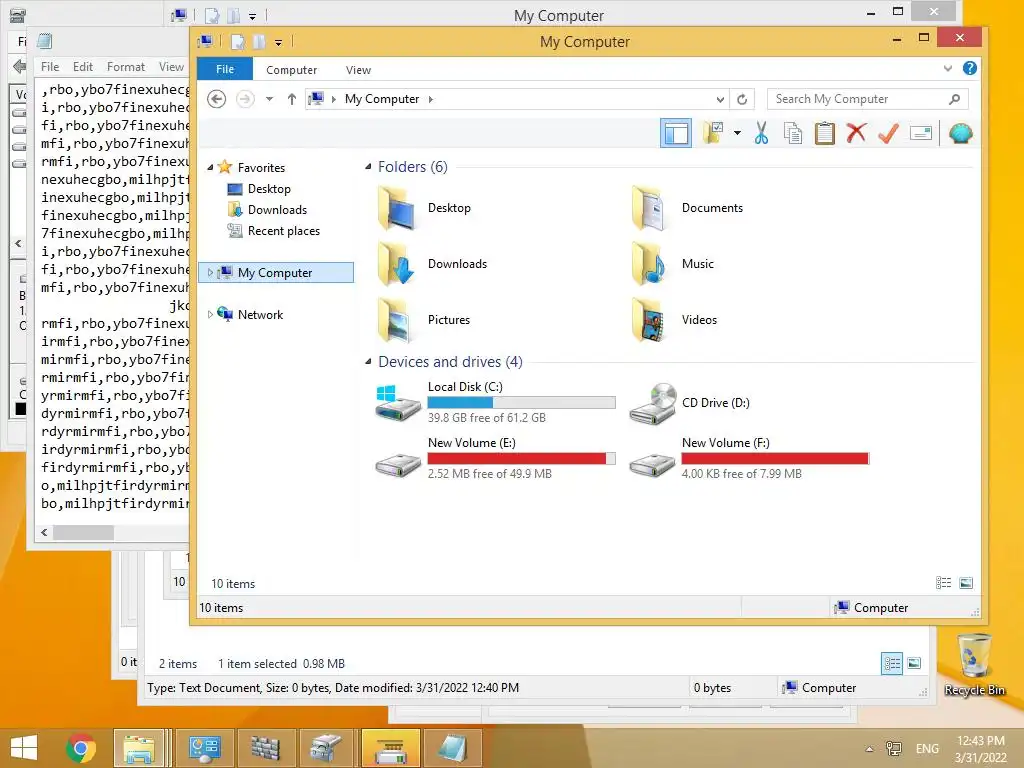The image size is (1024, 768).
Task: Click the Search My Computer field
Action: point(867,99)
